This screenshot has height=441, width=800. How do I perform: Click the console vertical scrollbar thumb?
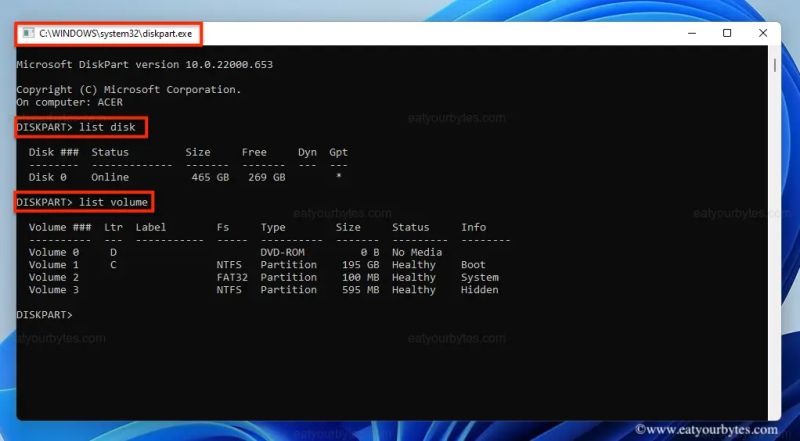[x=774, y=65]
